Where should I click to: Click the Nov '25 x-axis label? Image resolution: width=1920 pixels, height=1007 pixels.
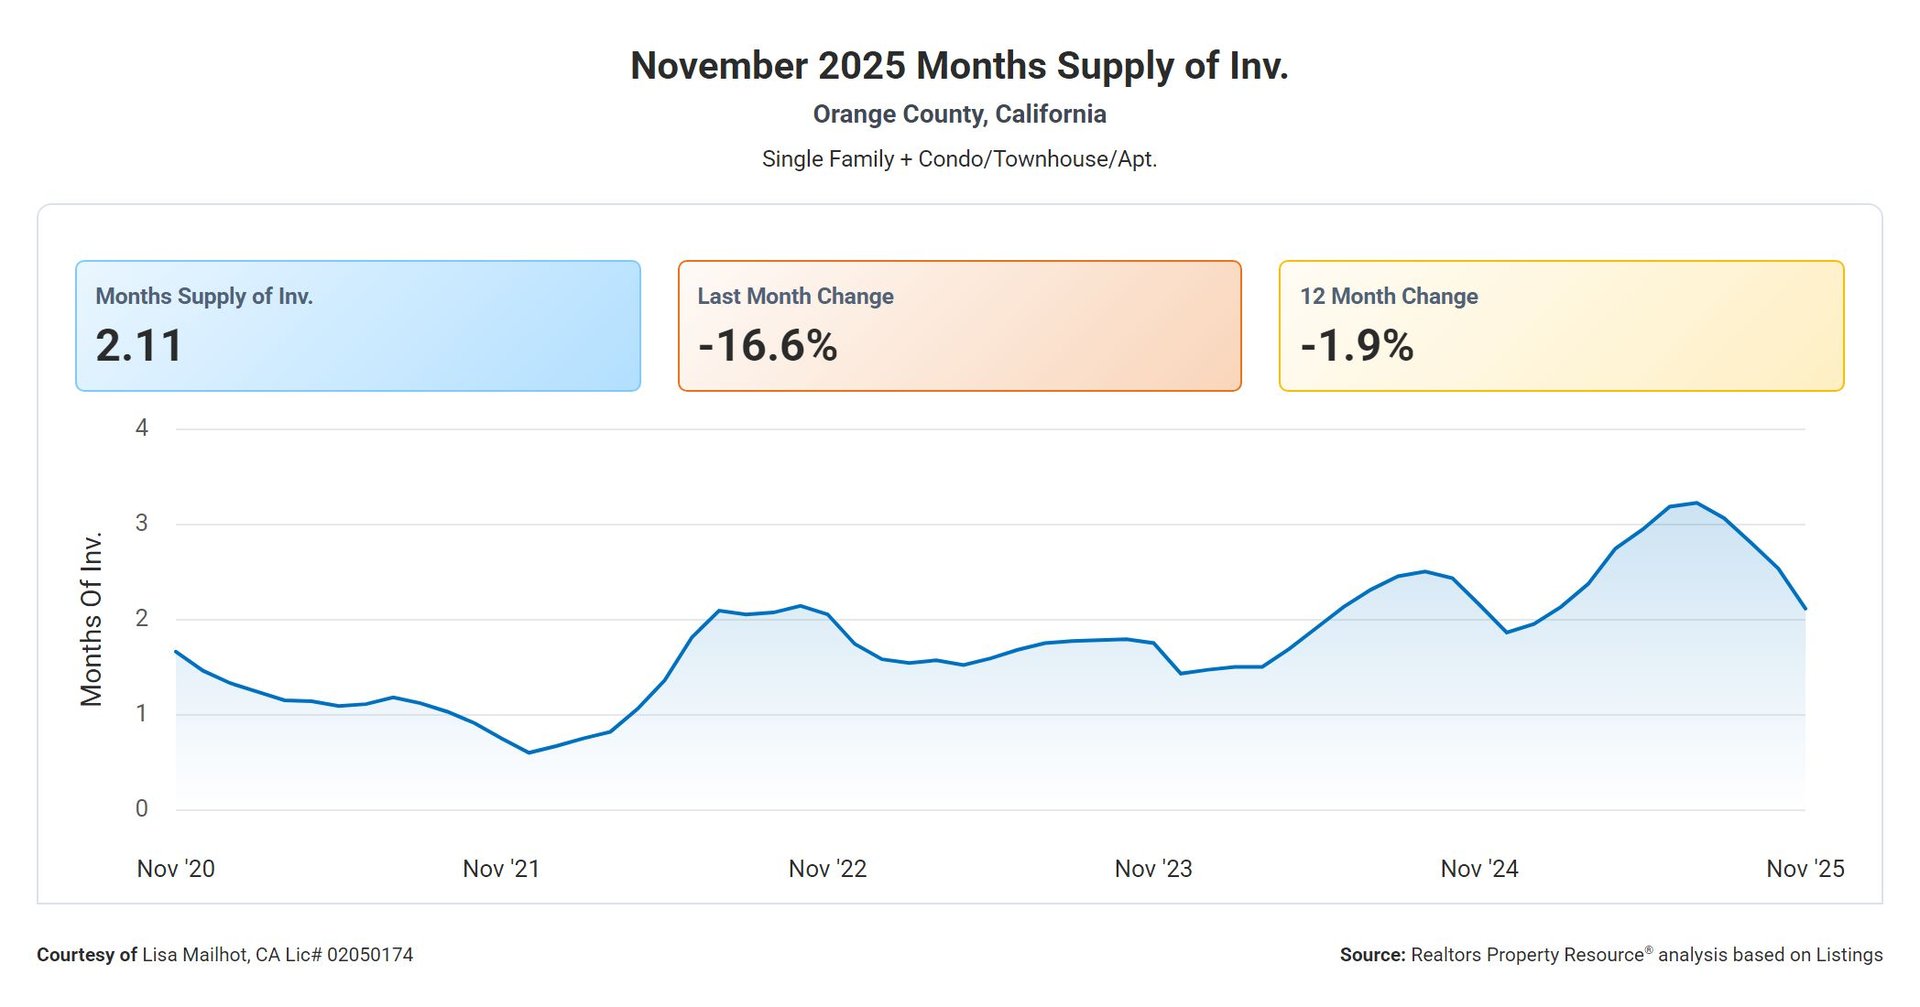1805,869
